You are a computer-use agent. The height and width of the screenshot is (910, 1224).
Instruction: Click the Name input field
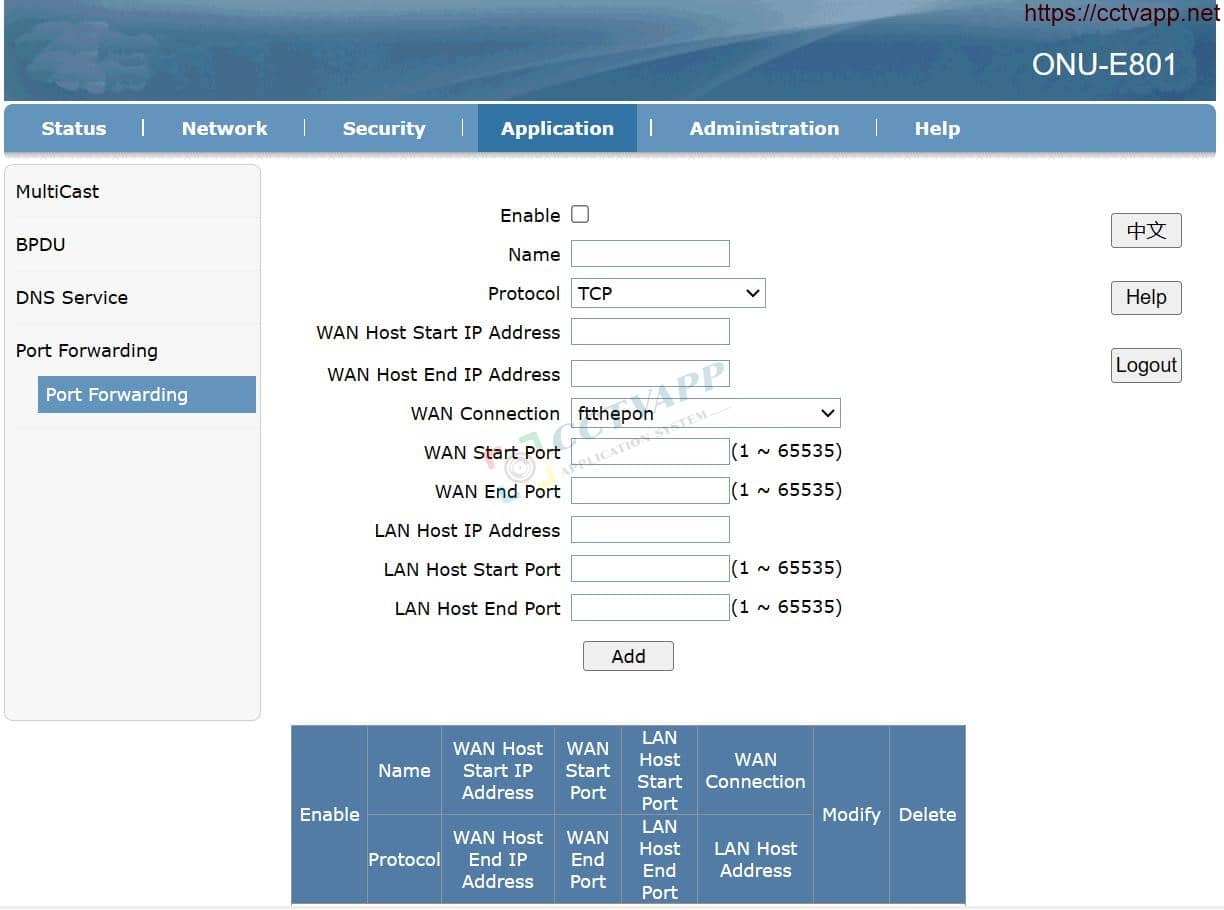pyautogui.click(x=650, y=254)
